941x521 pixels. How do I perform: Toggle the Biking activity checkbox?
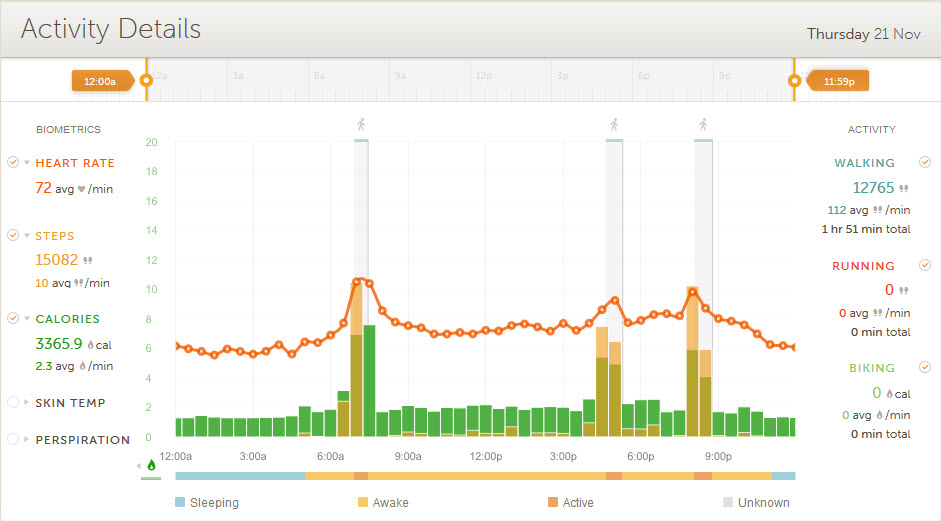point(925,367)
